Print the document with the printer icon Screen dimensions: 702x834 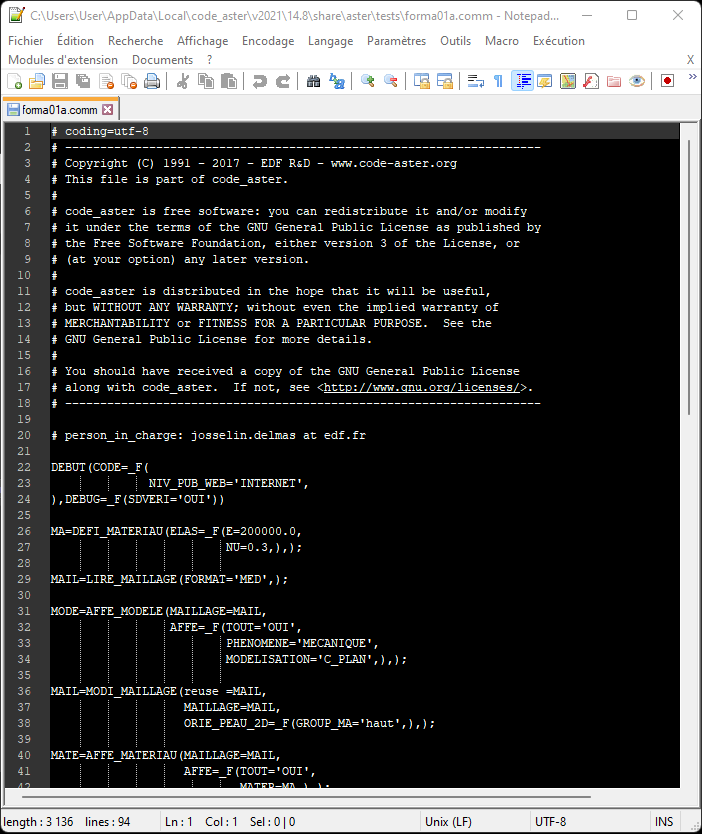[152, 81]
